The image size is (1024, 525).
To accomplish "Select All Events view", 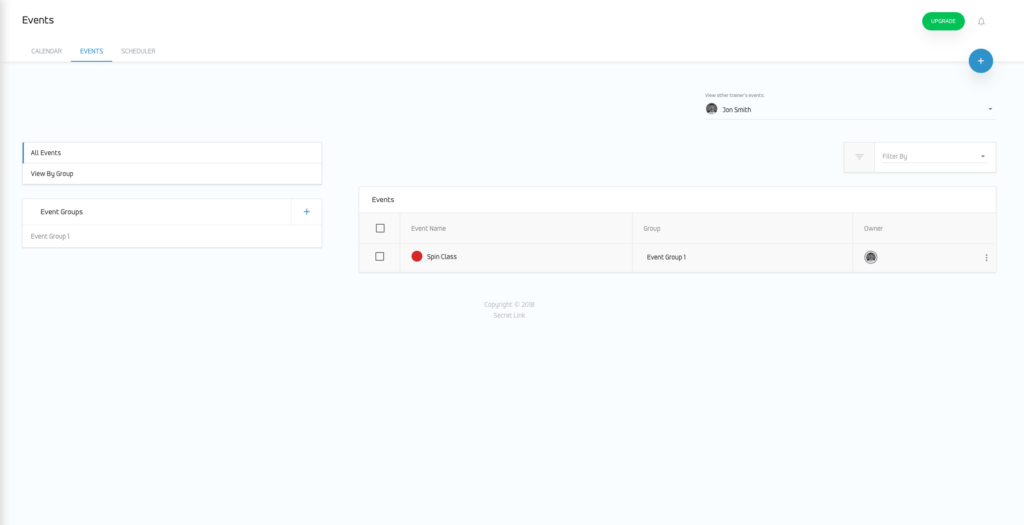I will [x=172, y=153].
